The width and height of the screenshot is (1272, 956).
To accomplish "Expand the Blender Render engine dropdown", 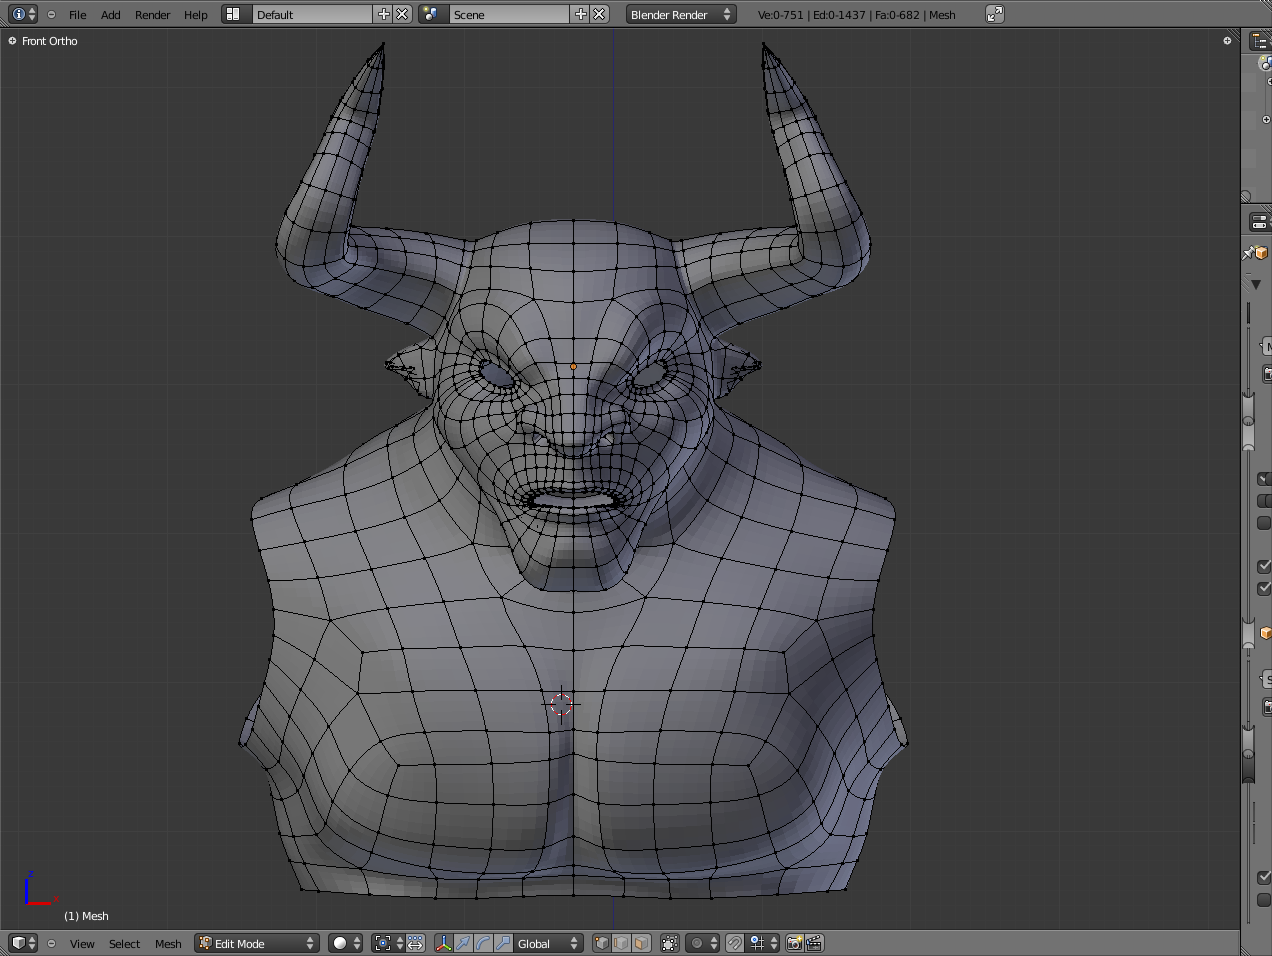I will tap(681, 14).
